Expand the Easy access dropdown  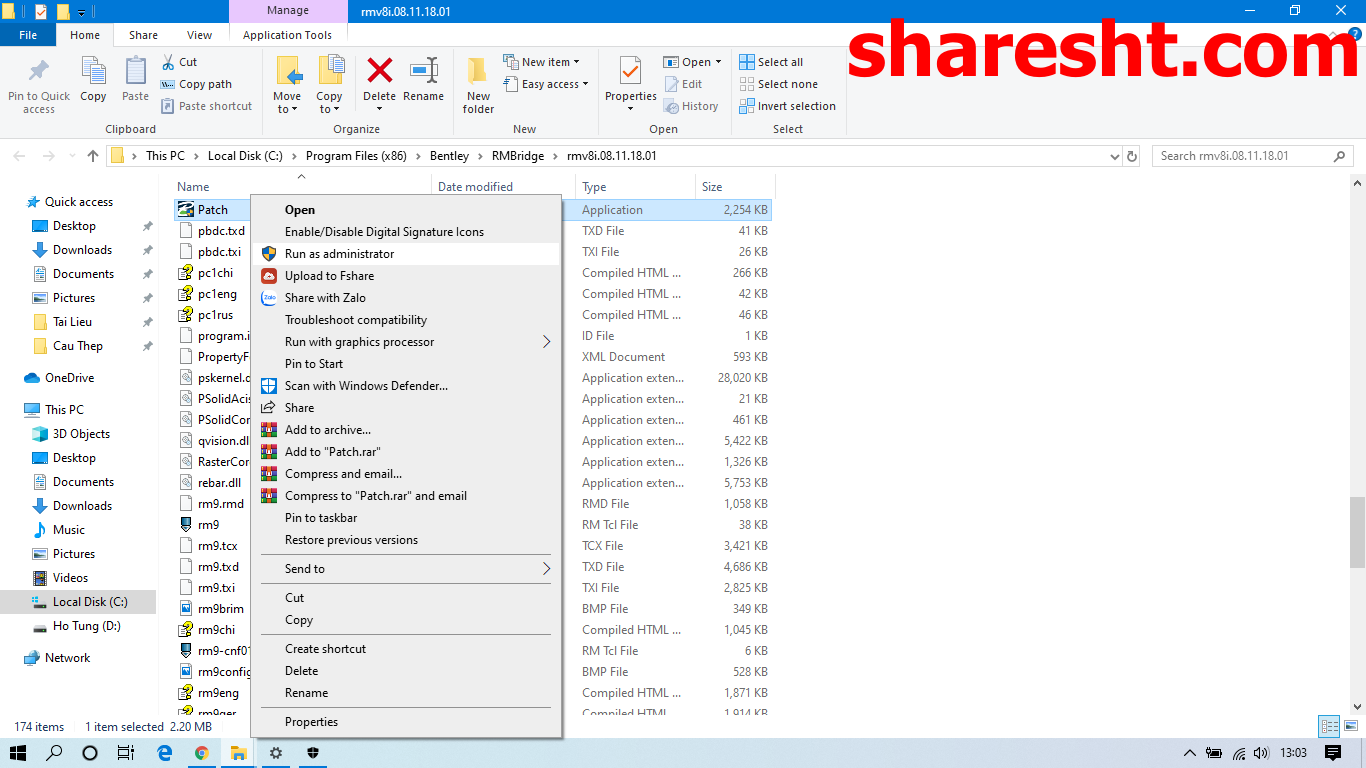(x=546, y=84)
